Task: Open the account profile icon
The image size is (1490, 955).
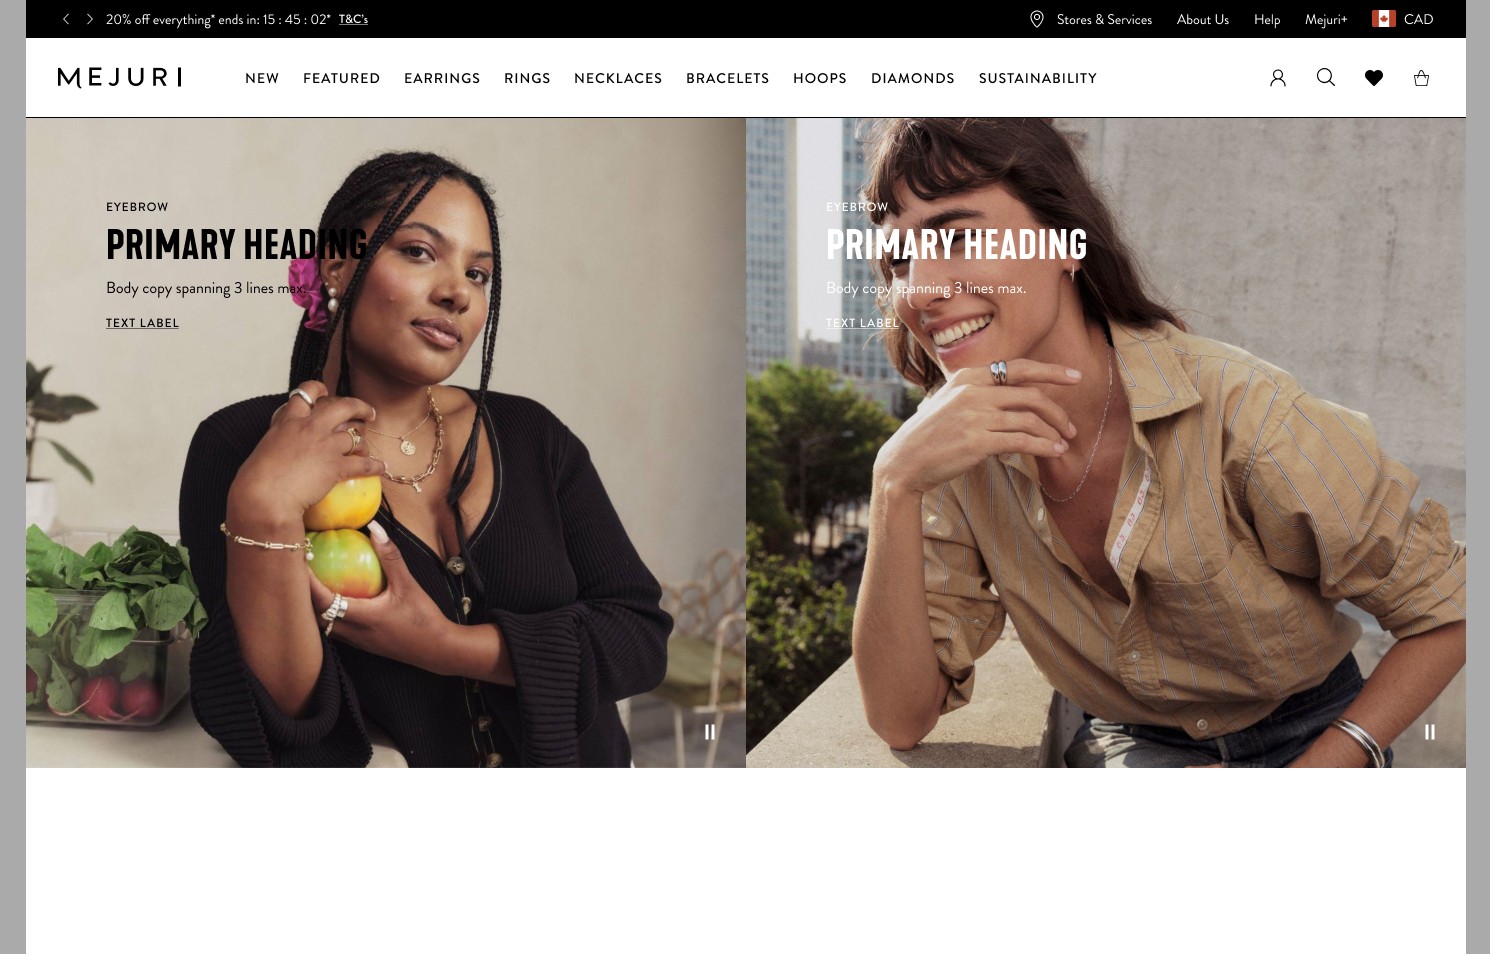Action: [x=1278, y=78]
